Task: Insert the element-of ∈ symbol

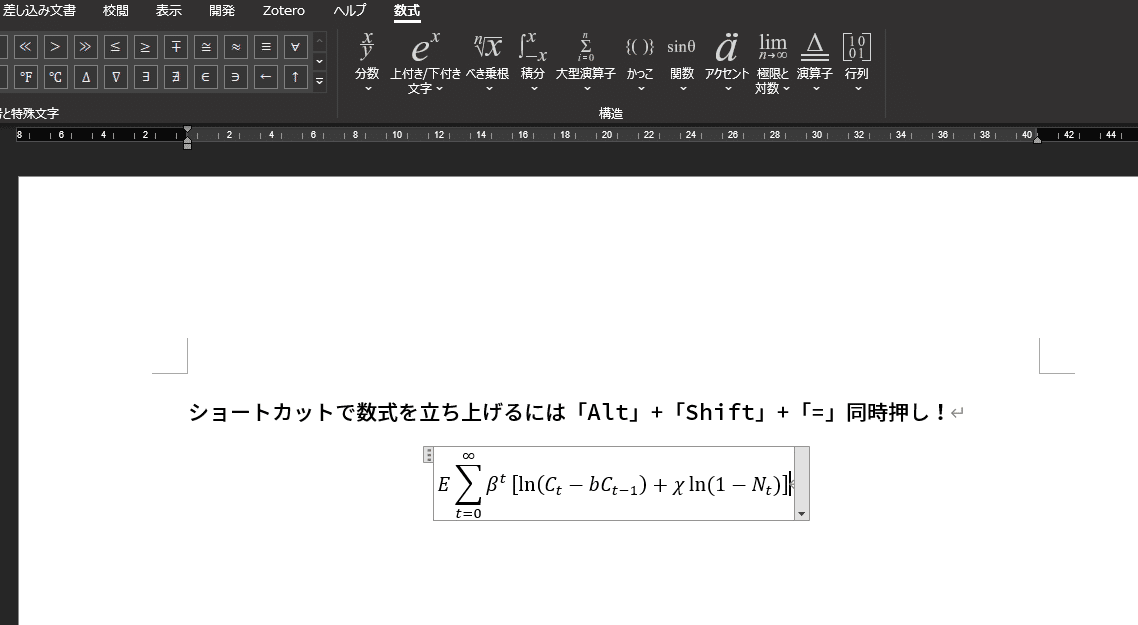Action: [206, 77]
